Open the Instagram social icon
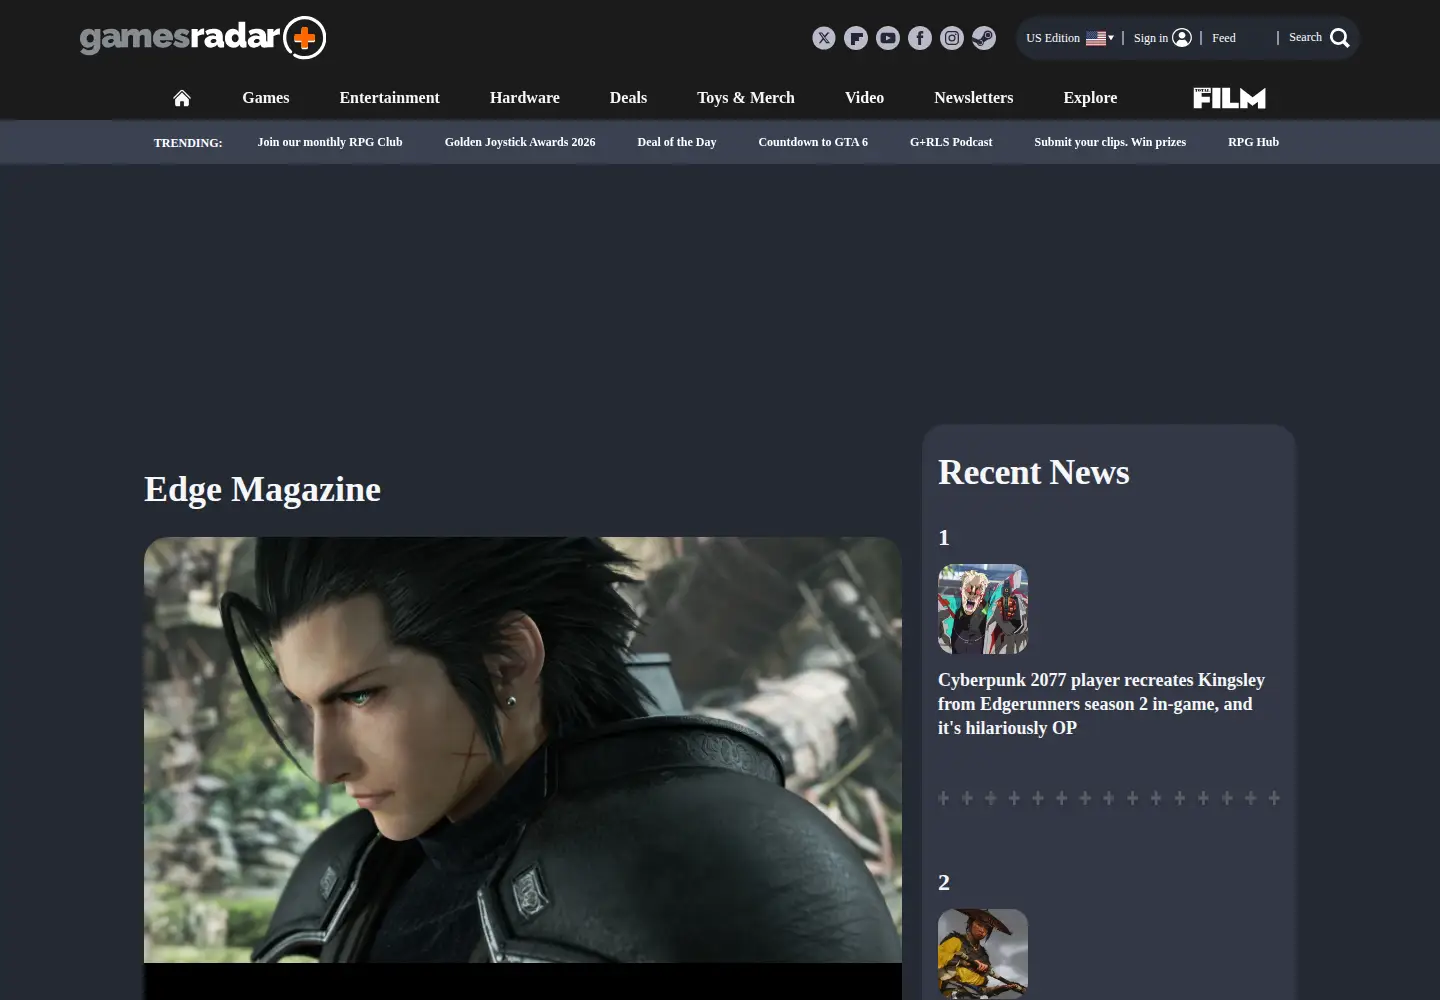The height and width of the screenshot is (1000, 1440). (952, 38)
